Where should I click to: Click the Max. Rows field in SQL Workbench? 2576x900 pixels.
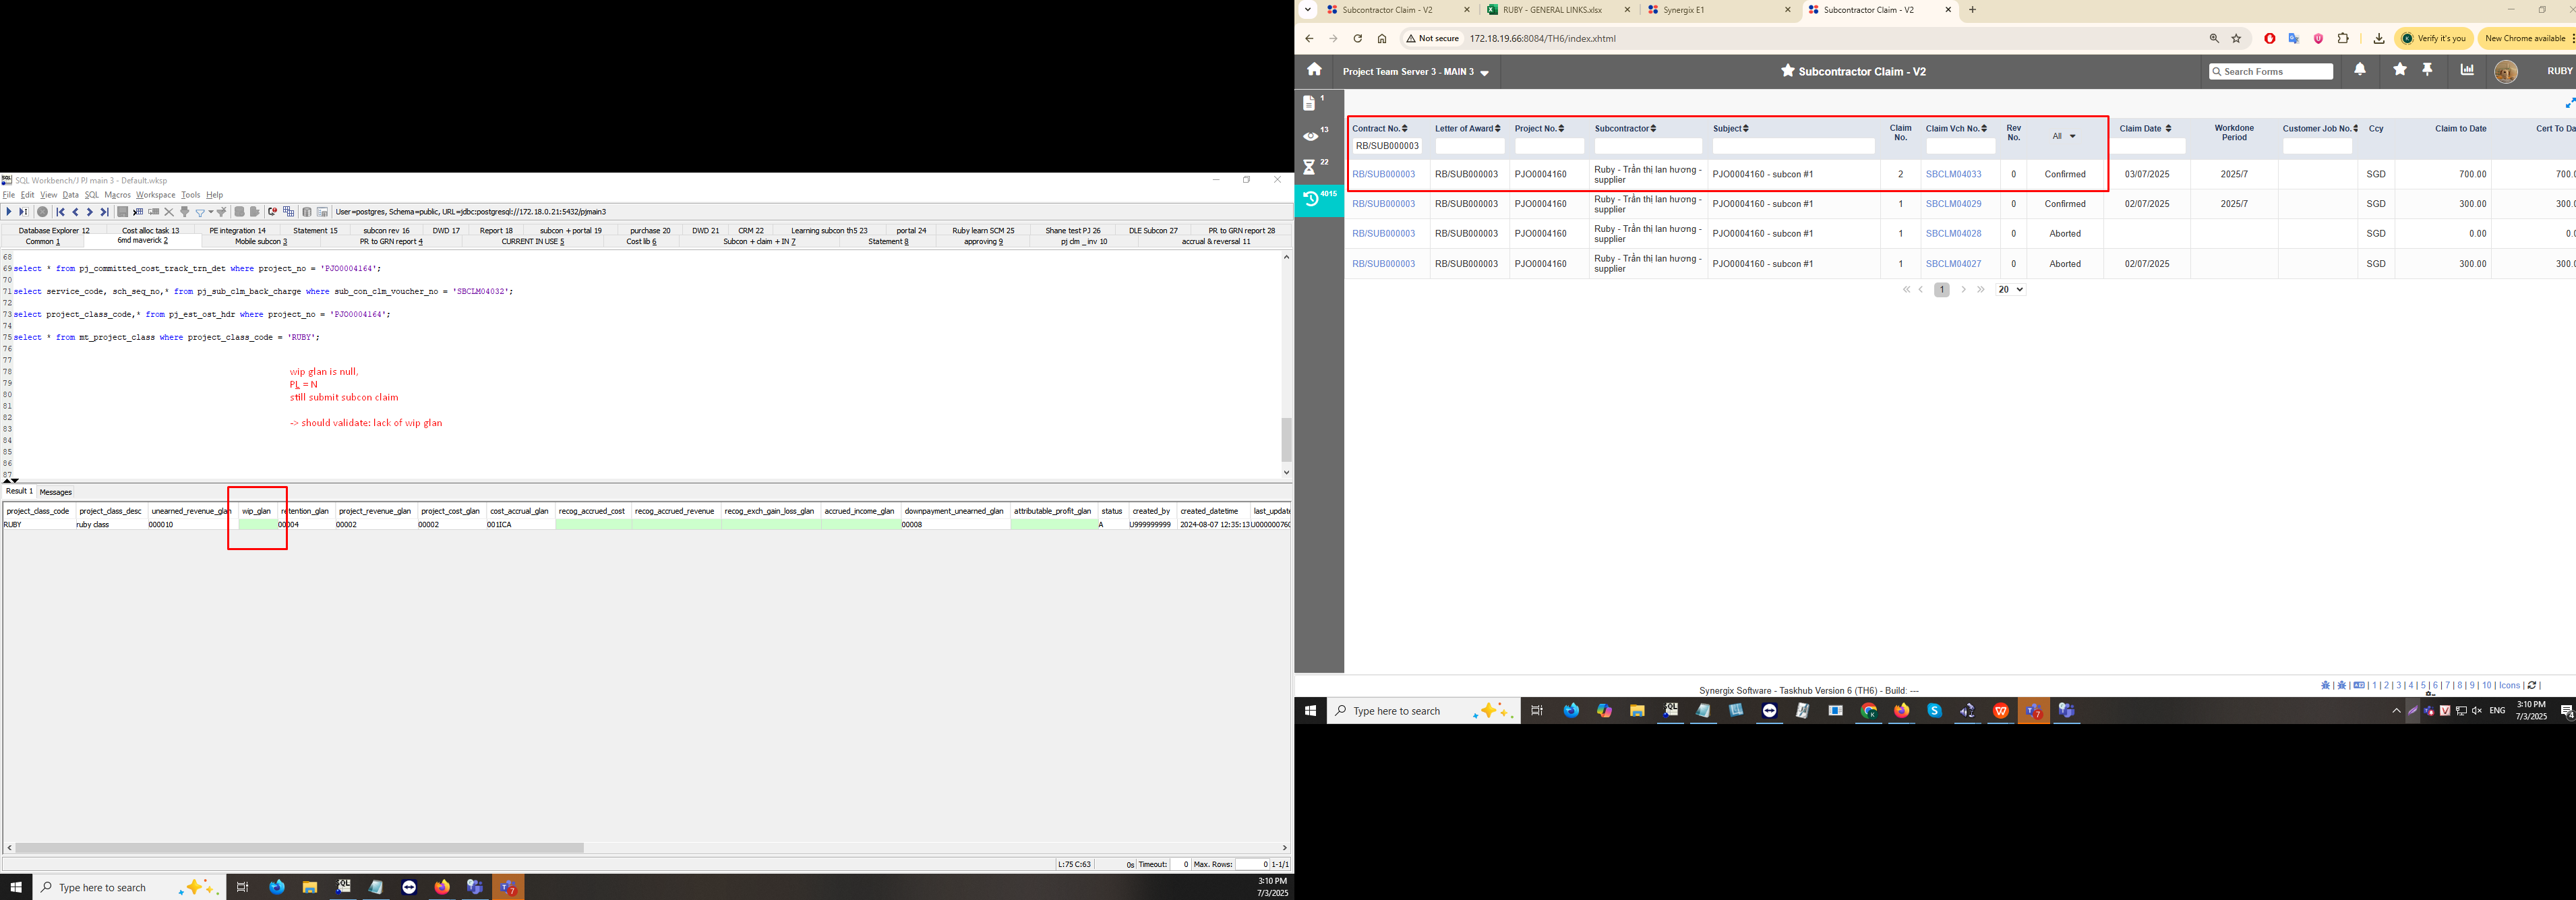pyautogui.click(x=1252, y=864)
